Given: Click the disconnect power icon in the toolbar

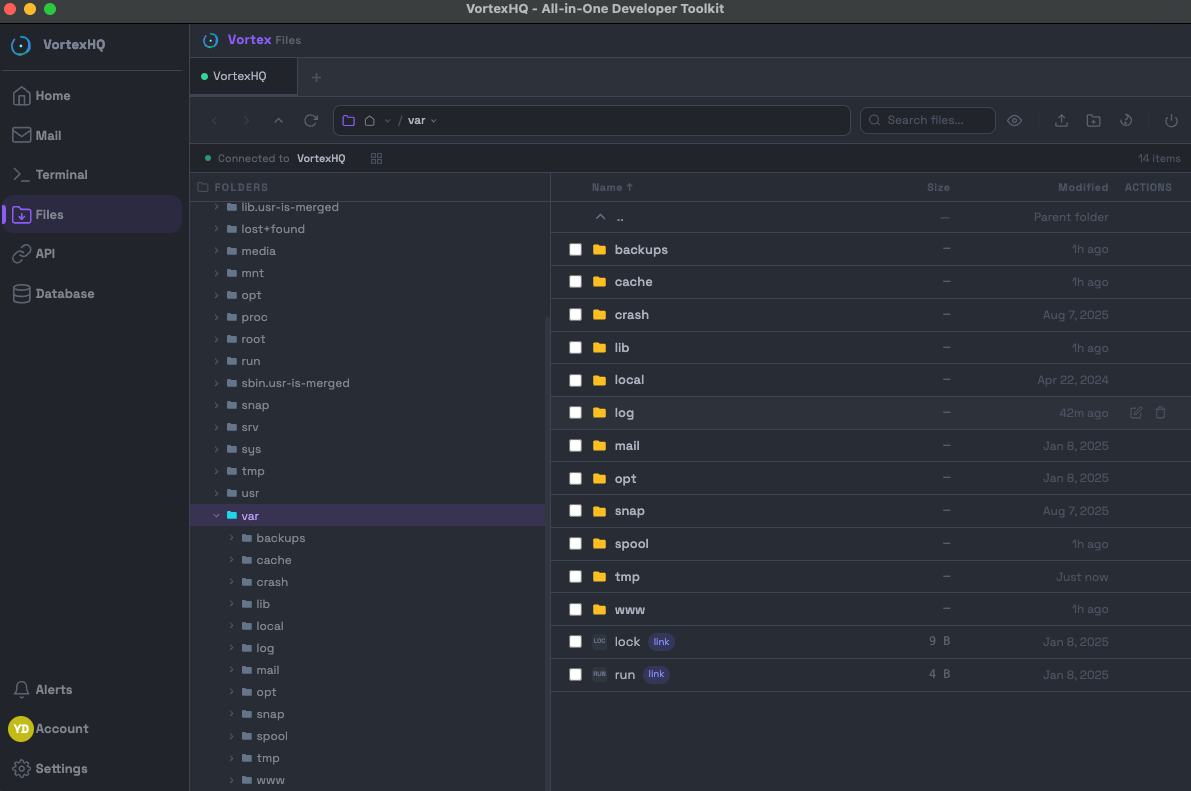Looking at the screenshot, I should 1169,120.
